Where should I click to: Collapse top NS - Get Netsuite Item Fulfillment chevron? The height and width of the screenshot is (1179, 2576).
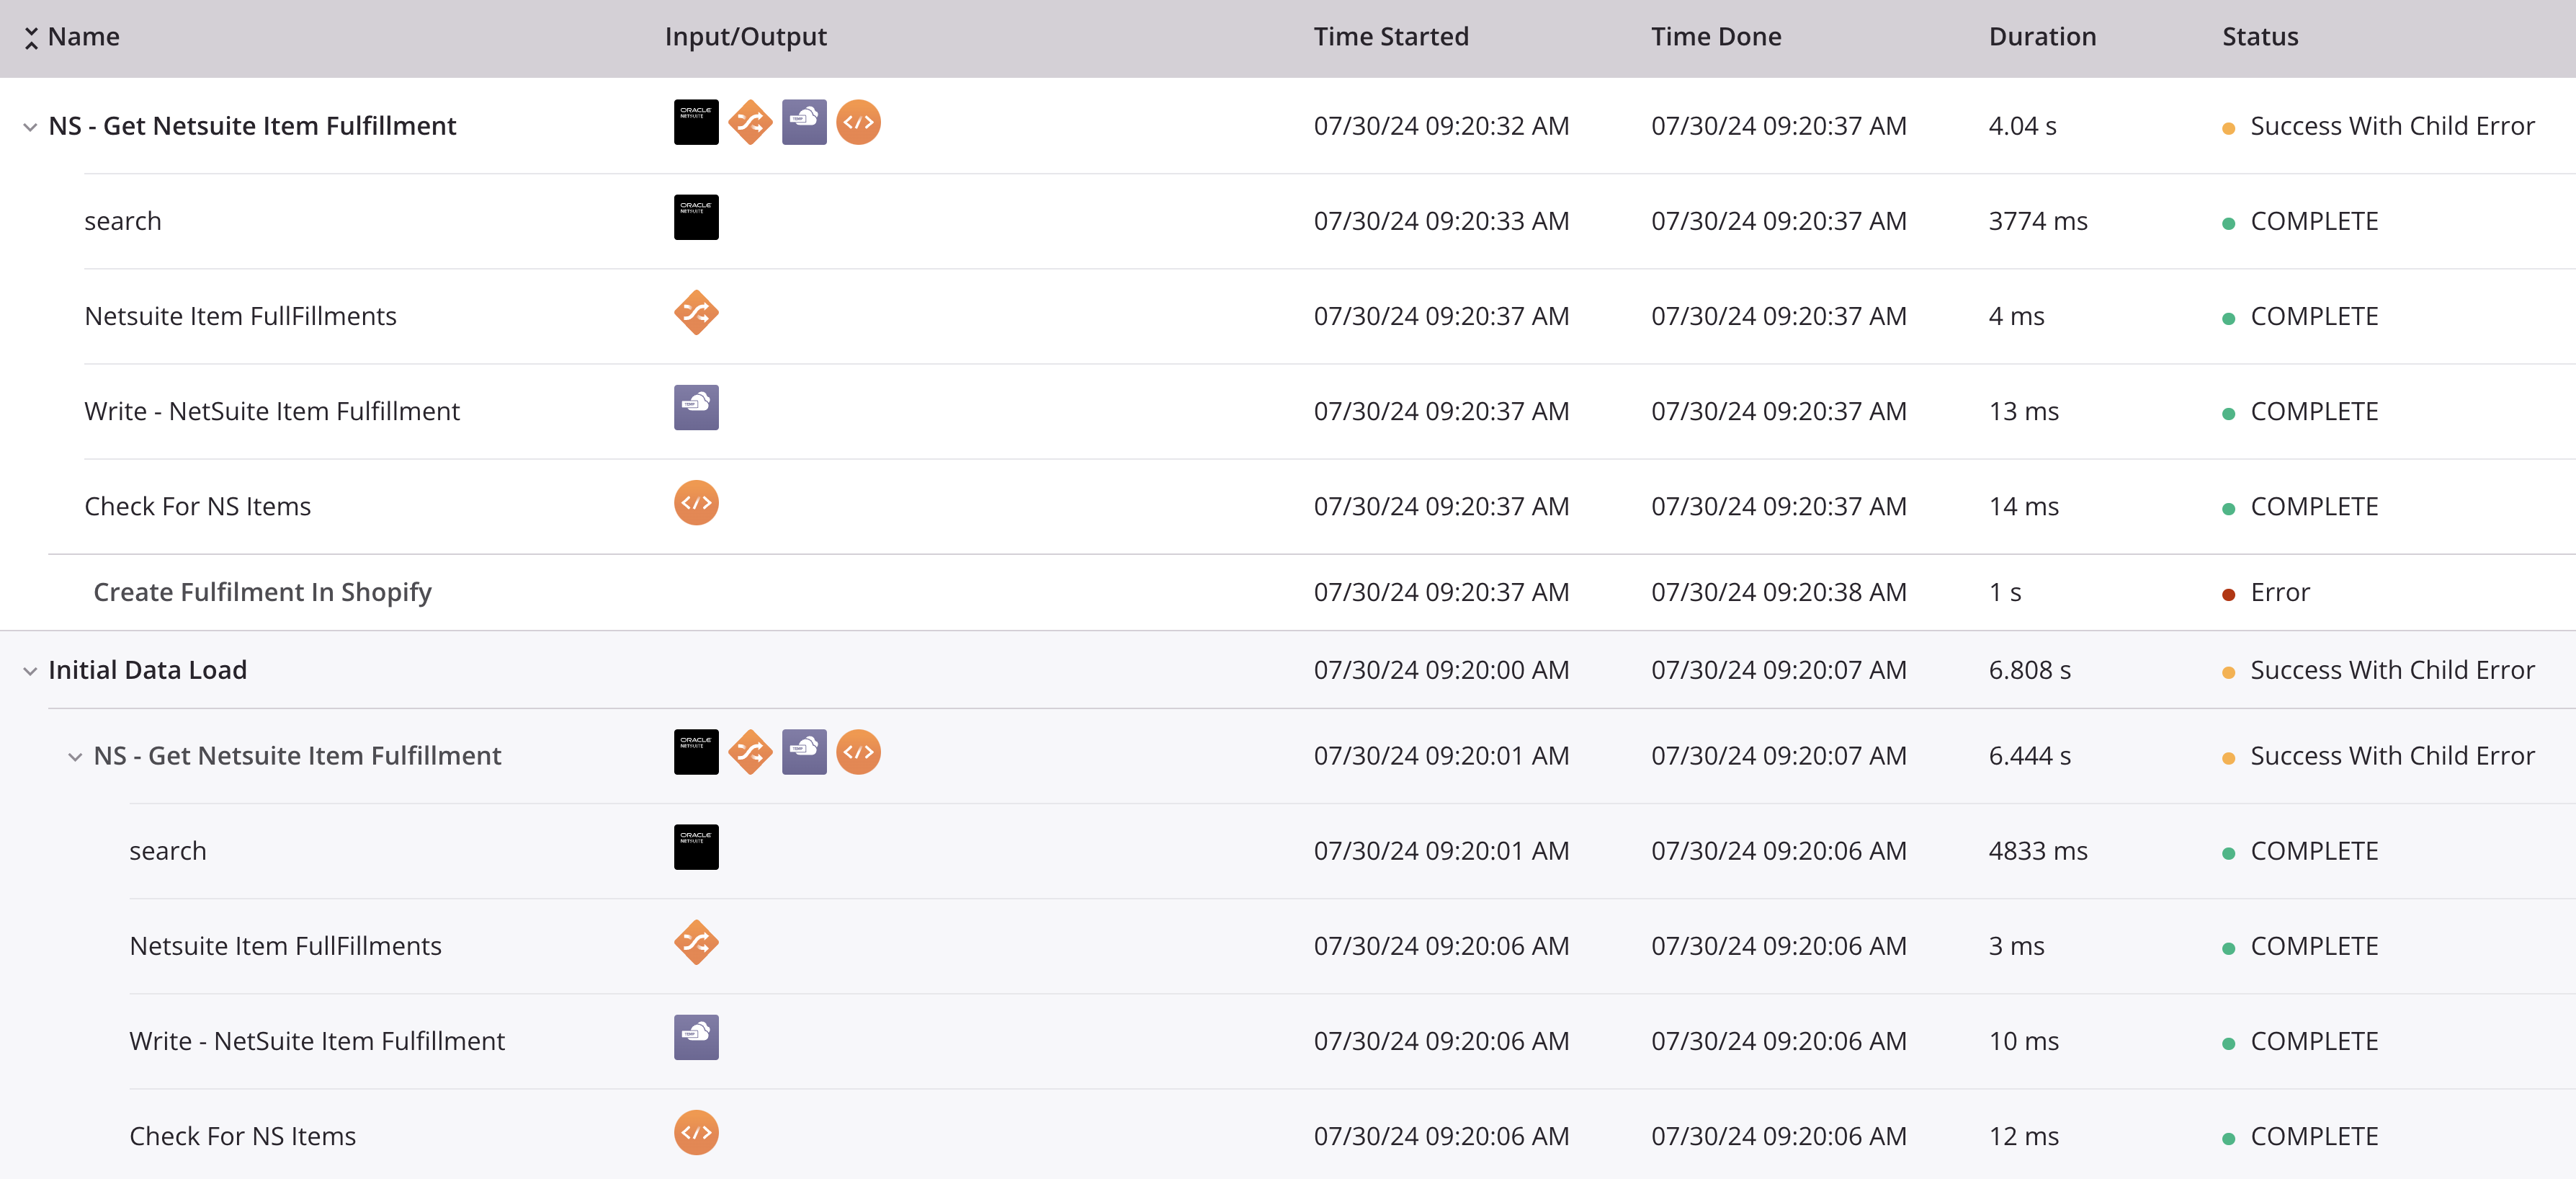click(30, 127)
